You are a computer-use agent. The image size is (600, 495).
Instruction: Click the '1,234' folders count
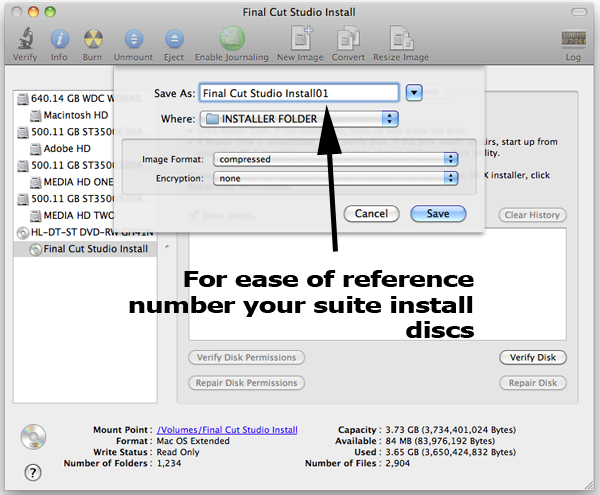[169, 463]
